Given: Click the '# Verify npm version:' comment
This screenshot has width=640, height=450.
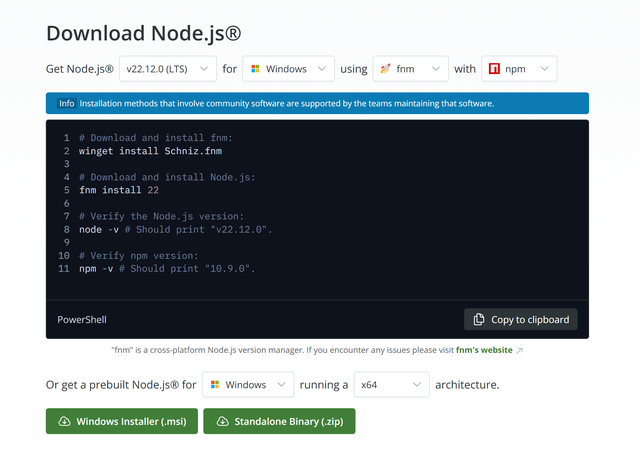Looking at the screenshot, I should (138, 256).
